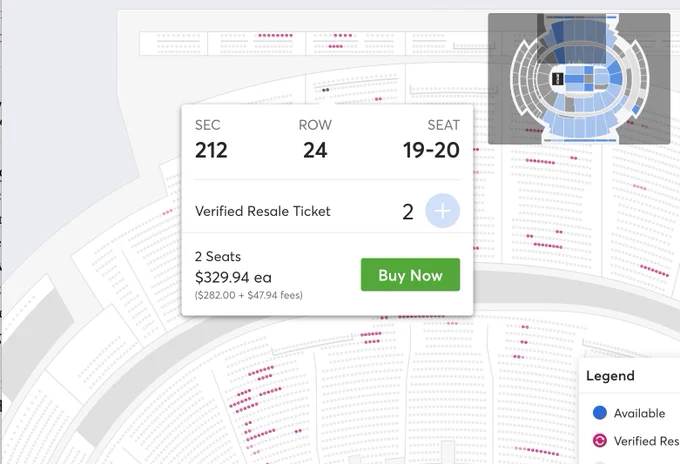Increase ticket quantity with the plus icon
The height and width of the screenshot is (464, 680).
(442, 211)
